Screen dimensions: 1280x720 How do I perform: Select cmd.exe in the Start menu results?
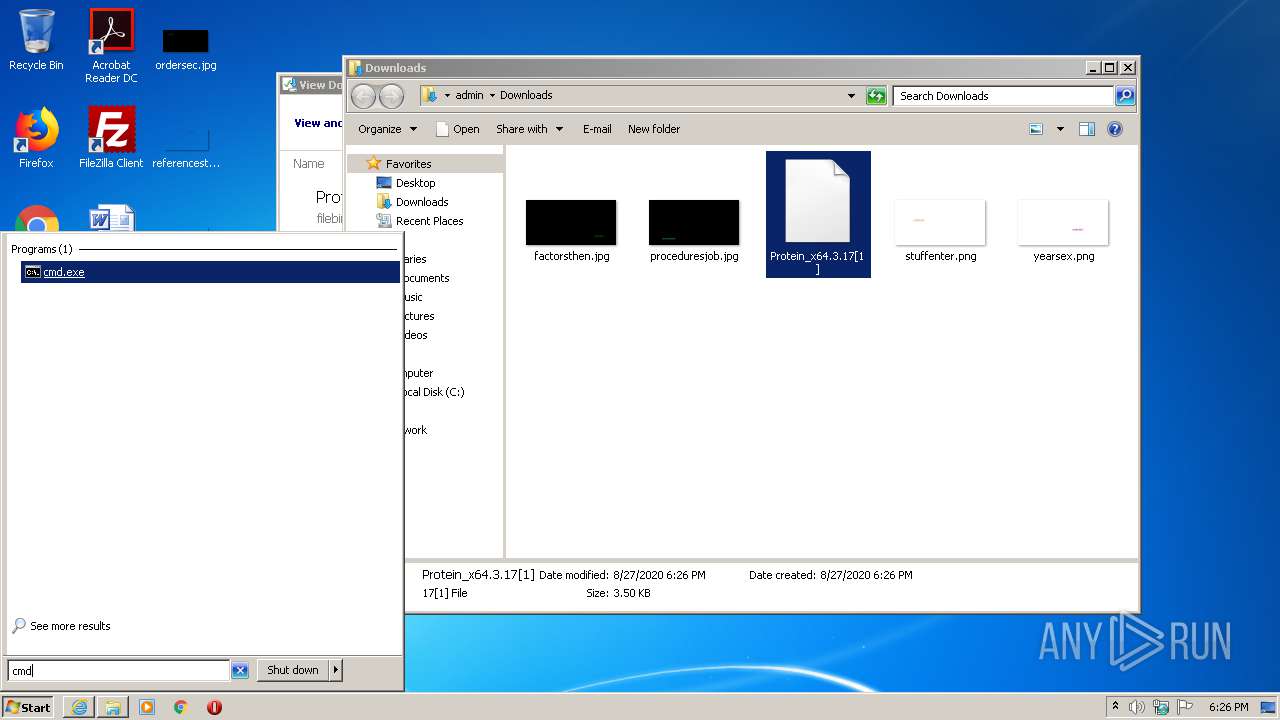click(x=210, y=272)
